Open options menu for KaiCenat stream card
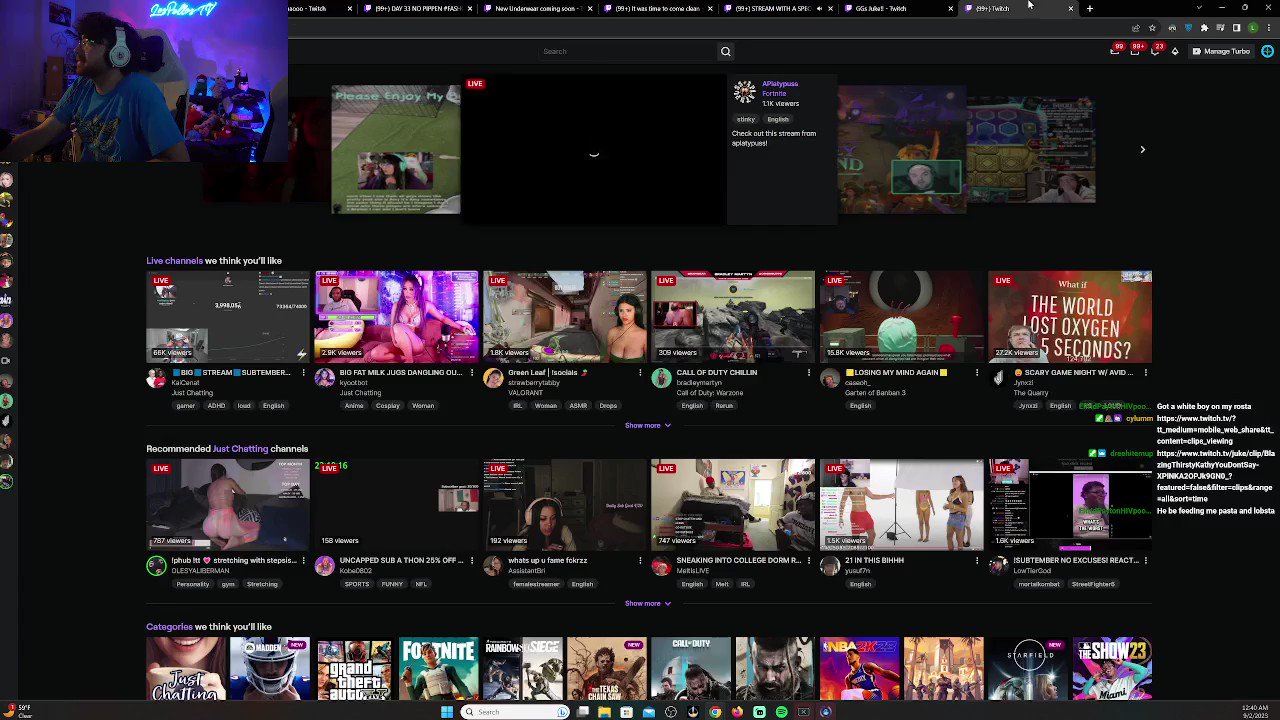This screenshot has height=720, width=1280. tap(303, 372)
